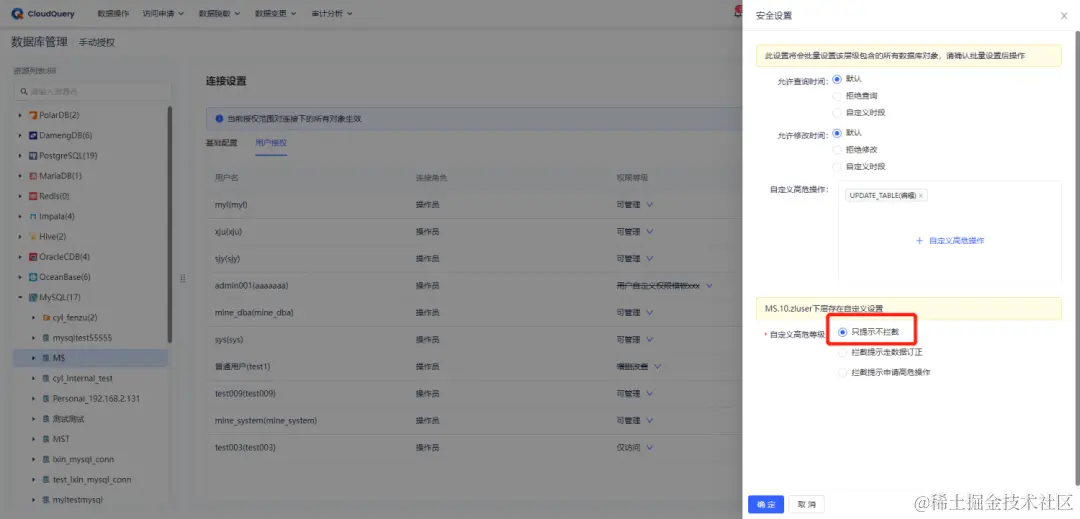Expand the PolarDB(2) tree node arrow
1080x519 pixels.
coord(20,115)
